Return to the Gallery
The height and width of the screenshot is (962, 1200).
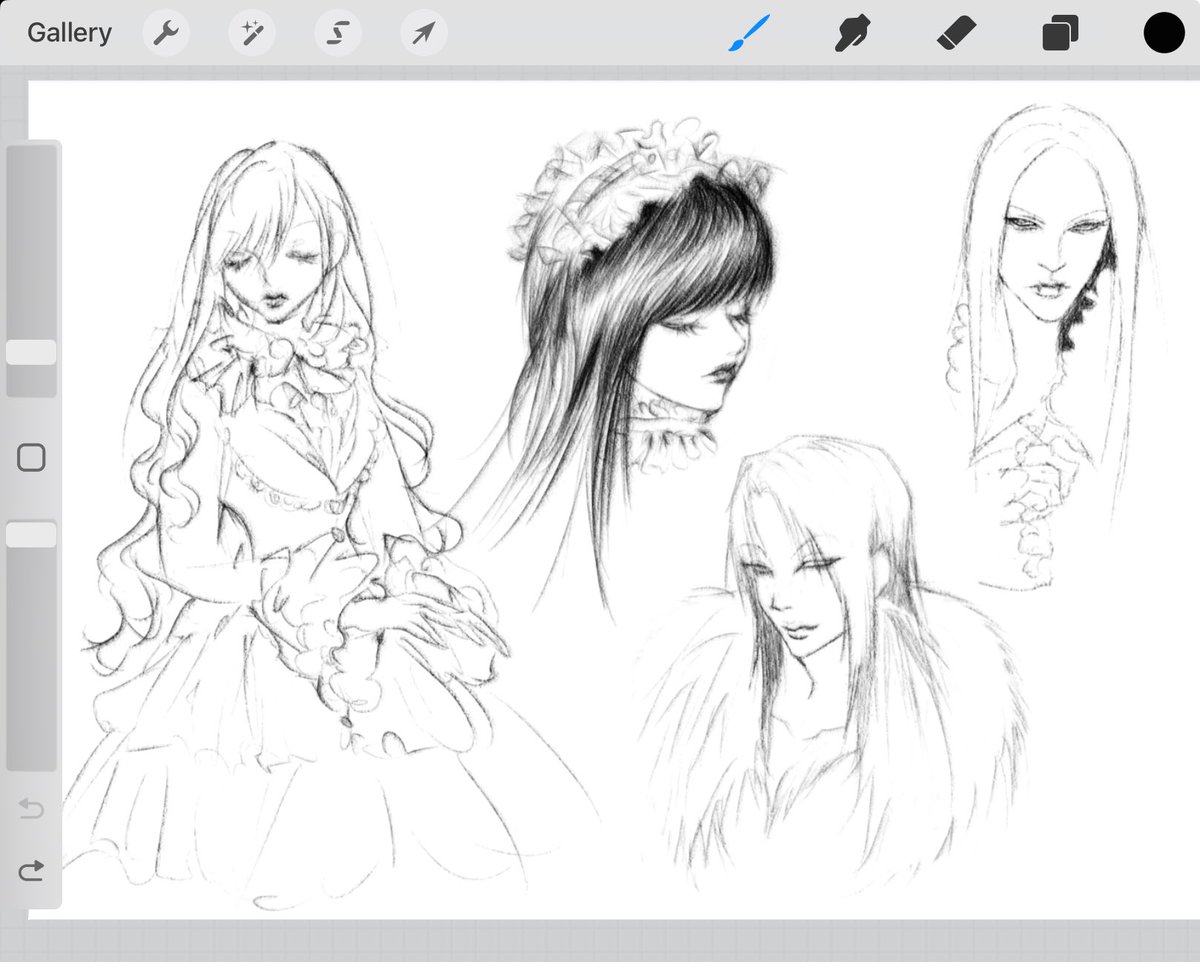[69, 33]
